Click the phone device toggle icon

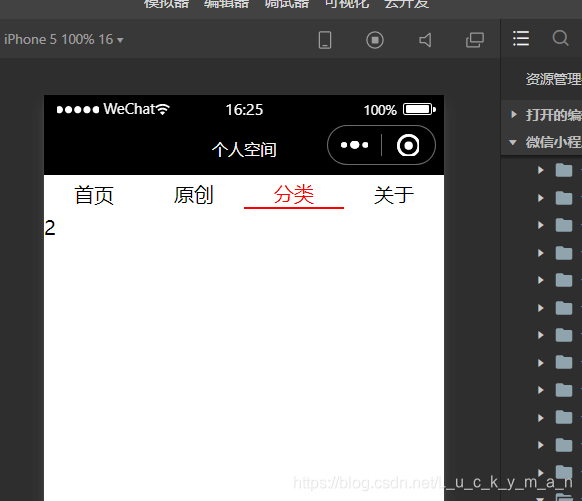point(325,40)
